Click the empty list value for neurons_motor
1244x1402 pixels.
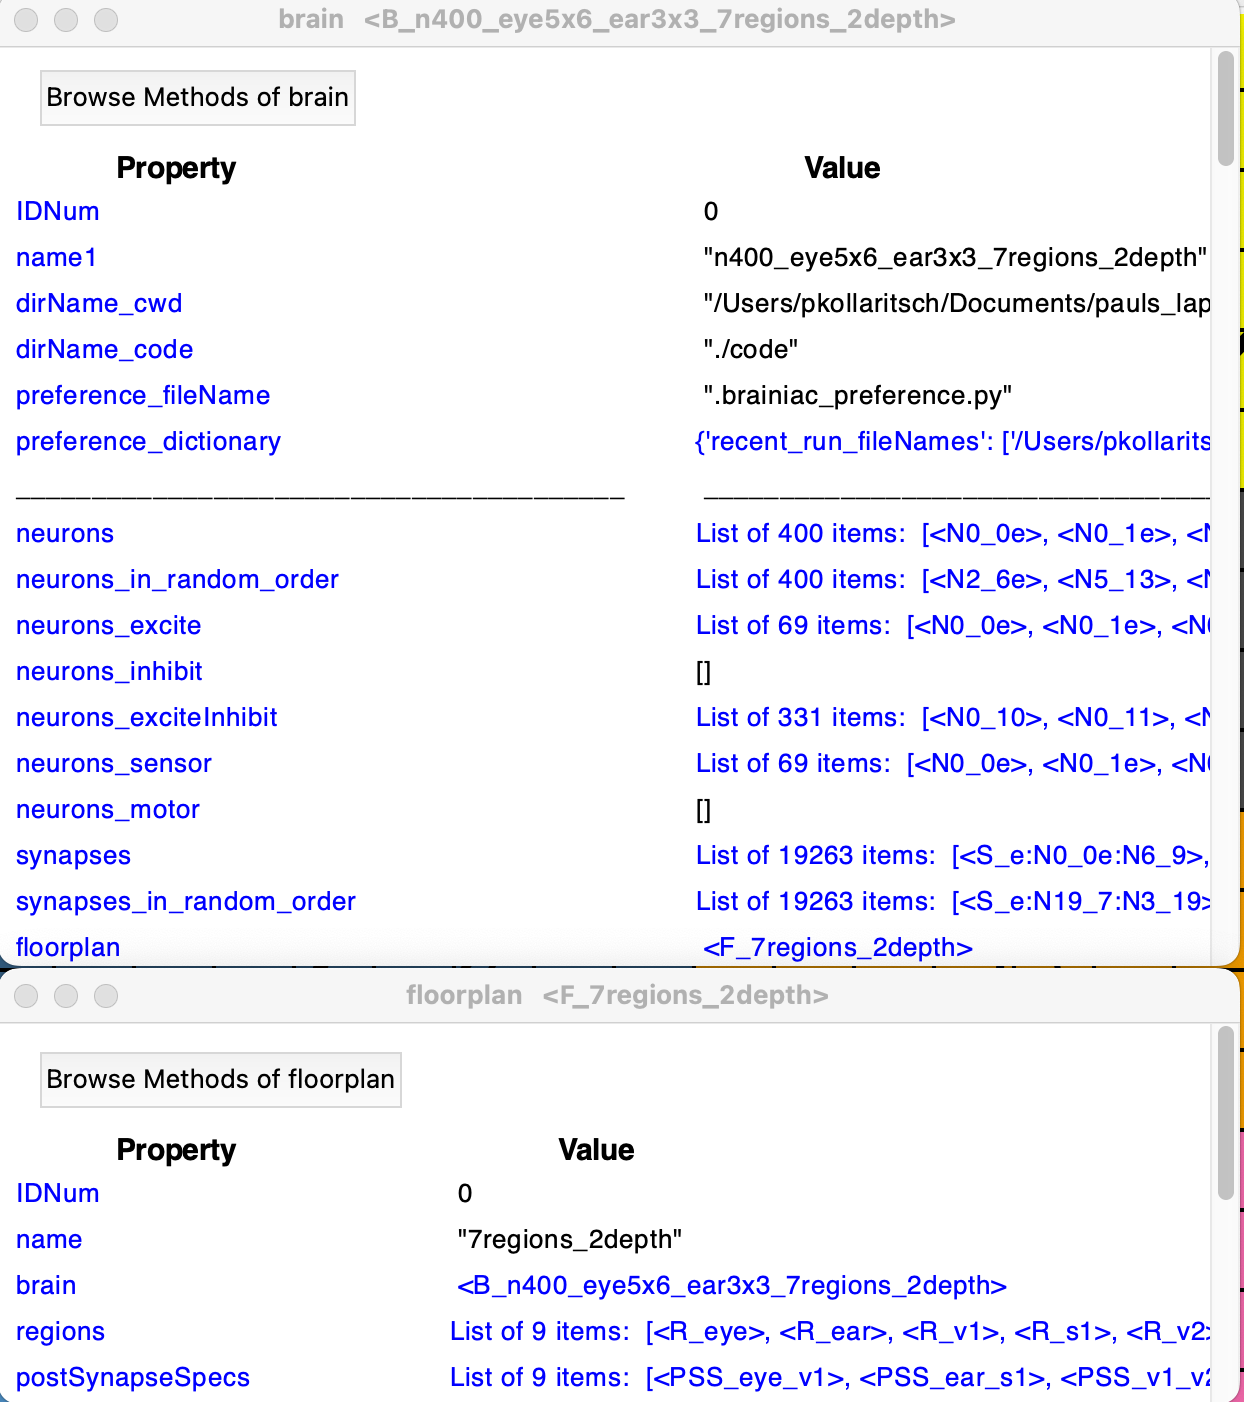coord(703,811)
